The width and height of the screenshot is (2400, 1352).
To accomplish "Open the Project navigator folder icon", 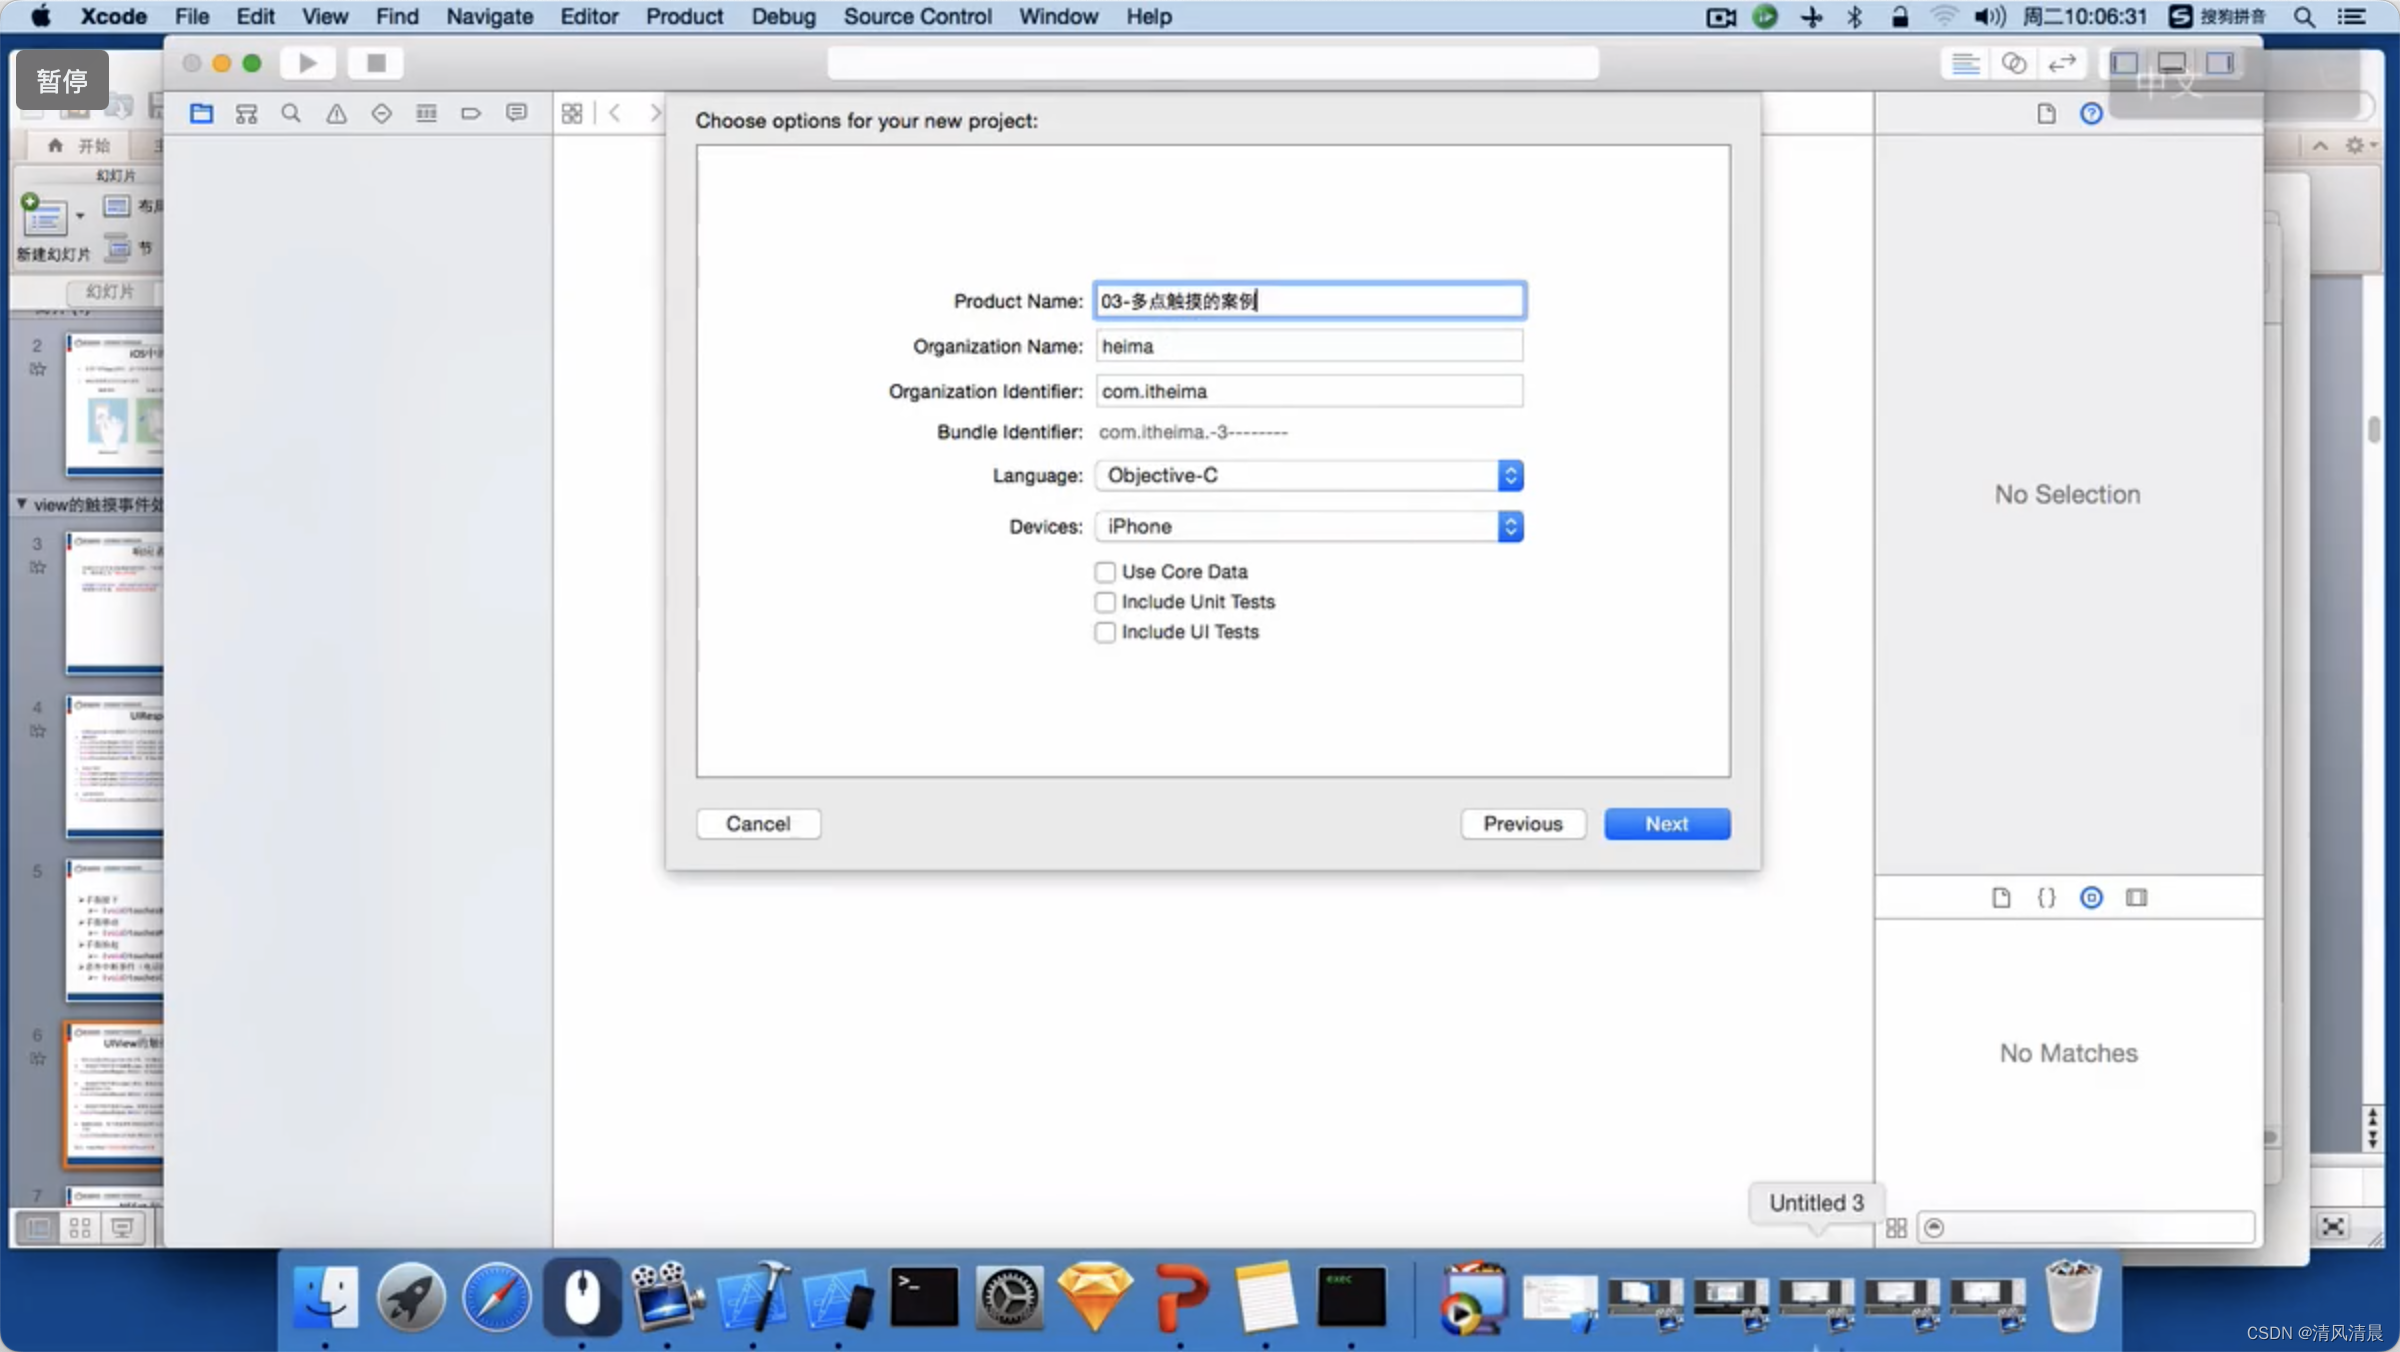I will point(201,113).
